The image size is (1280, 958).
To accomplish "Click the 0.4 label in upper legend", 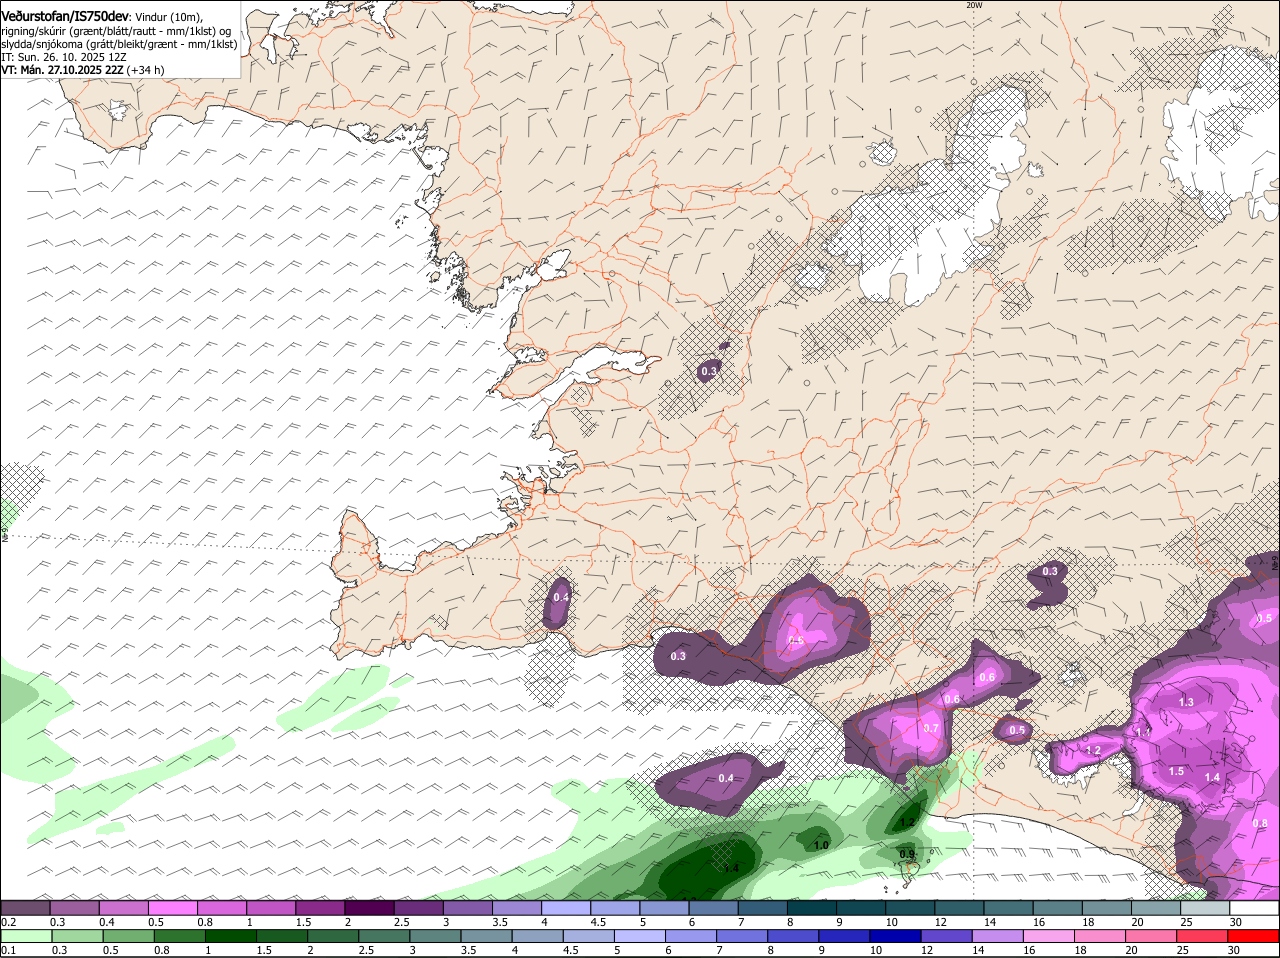I will tap(106, 922).
